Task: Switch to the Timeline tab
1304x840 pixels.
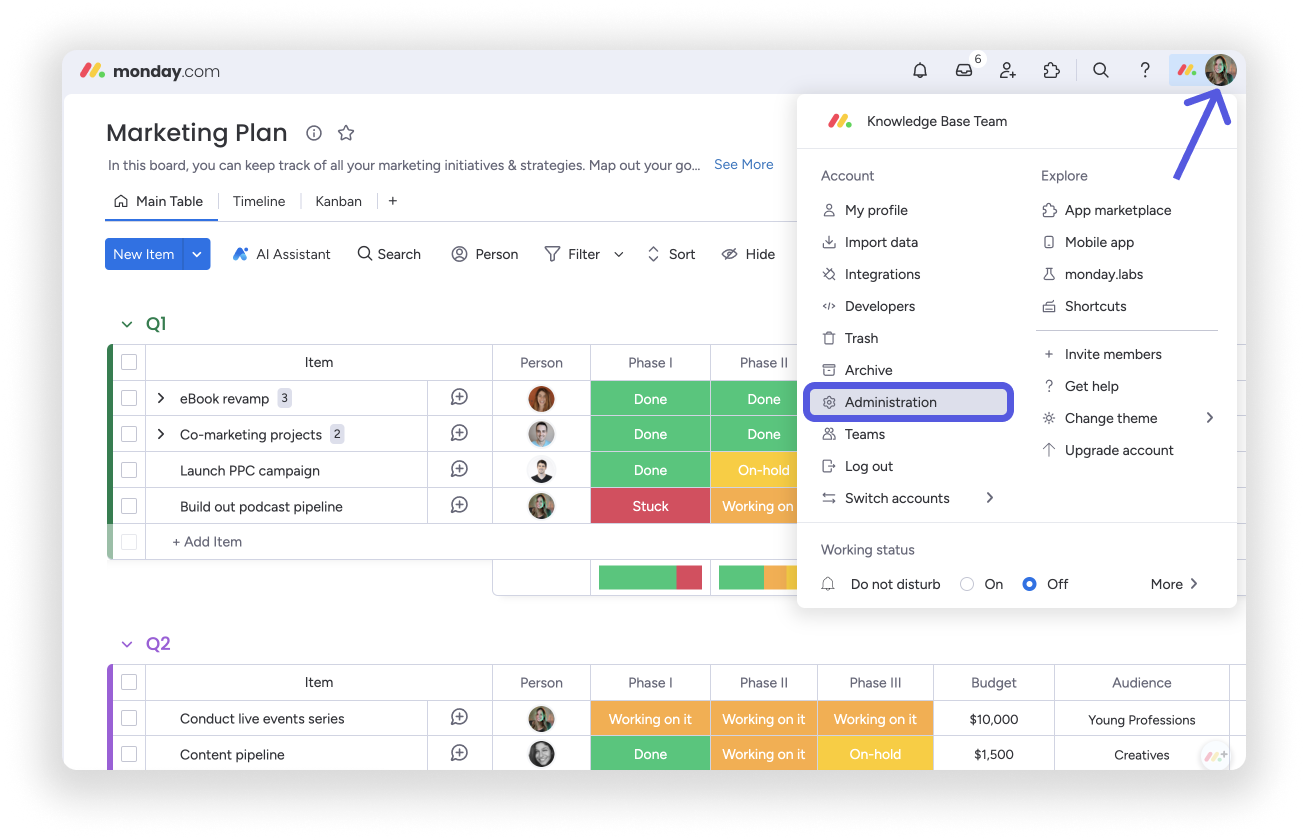Action: click(x=259, y=201)
